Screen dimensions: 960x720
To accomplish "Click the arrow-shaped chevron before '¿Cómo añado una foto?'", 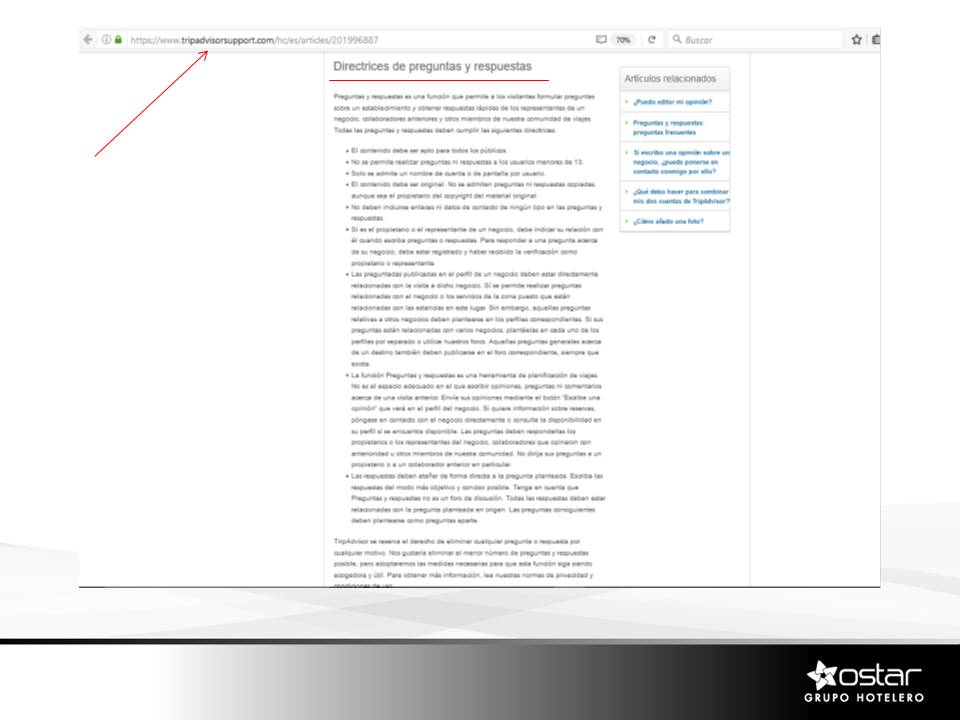I will [x=626, y=221].
